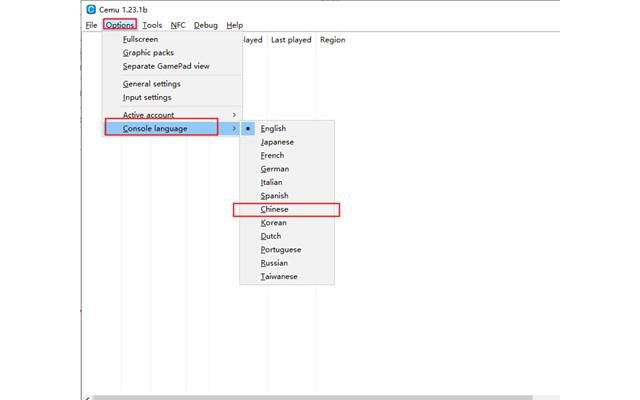Click the horizontal scrollbar at bottom

pos(312,397)
